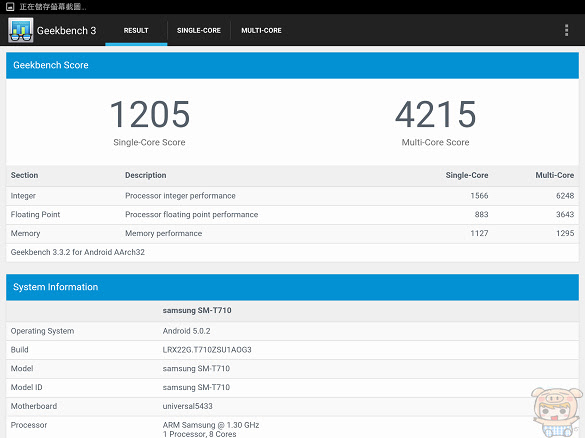Click Memory multi-core value 1295
585x438 pixels.
pos(565,234)
